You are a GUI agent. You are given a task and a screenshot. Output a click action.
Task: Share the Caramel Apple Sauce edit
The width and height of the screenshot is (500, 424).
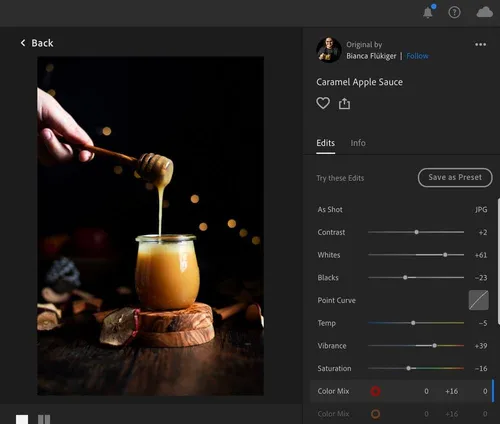pyautogui.click(x=344, y=104)
